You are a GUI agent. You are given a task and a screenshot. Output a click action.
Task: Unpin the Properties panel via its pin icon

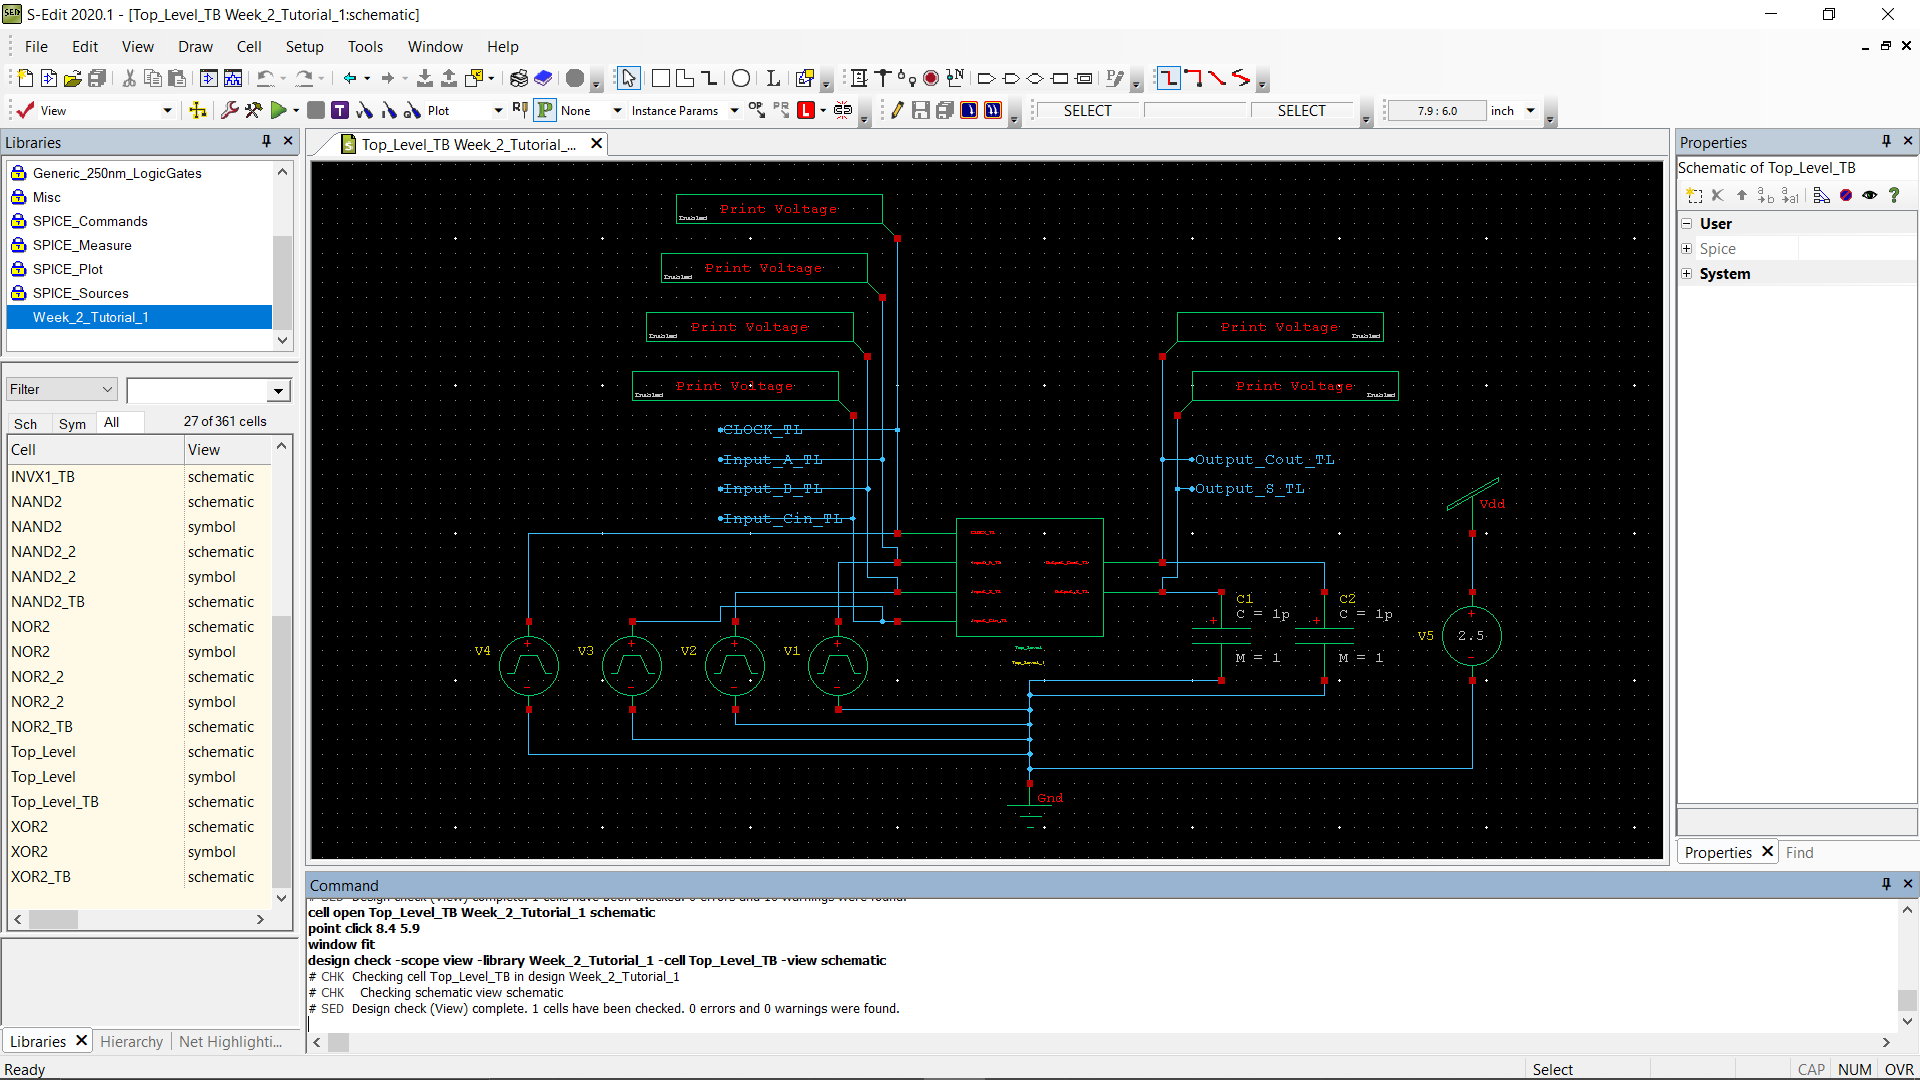(x=1886, y=142)
